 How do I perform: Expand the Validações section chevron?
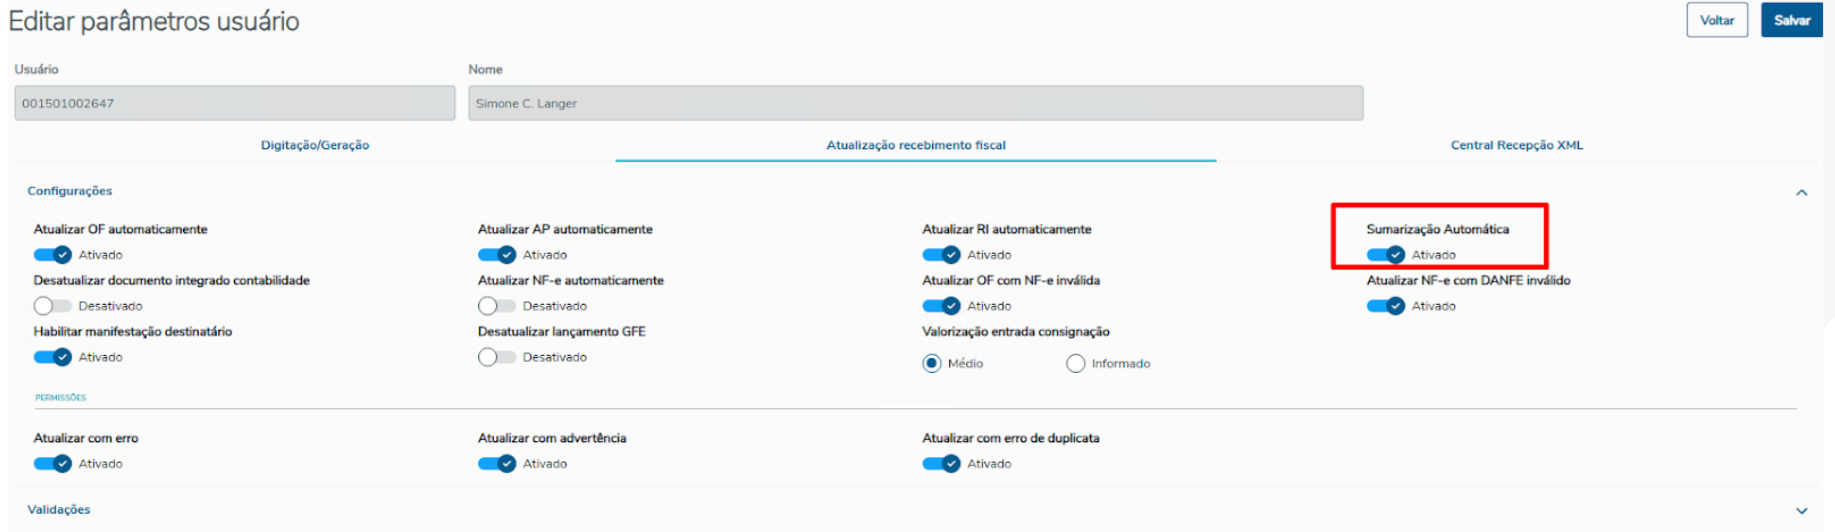[x=1801, y=510]
